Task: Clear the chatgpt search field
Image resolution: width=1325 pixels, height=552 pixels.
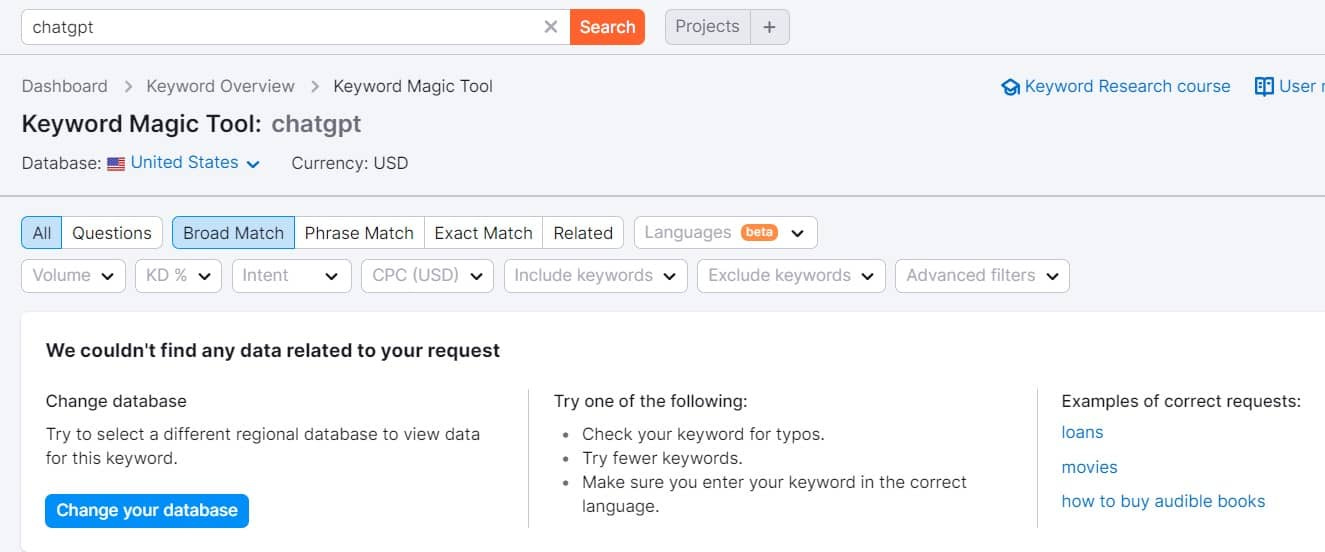Action: click(x=550, y=27)
